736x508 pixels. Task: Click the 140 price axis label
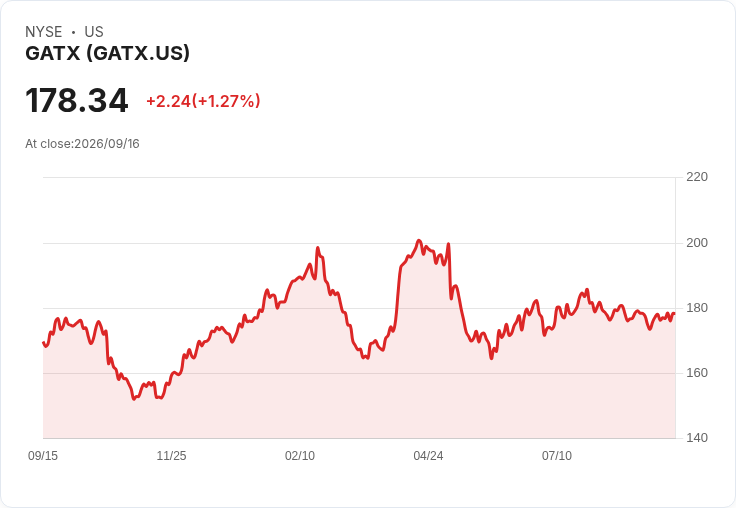click(697, 438)
